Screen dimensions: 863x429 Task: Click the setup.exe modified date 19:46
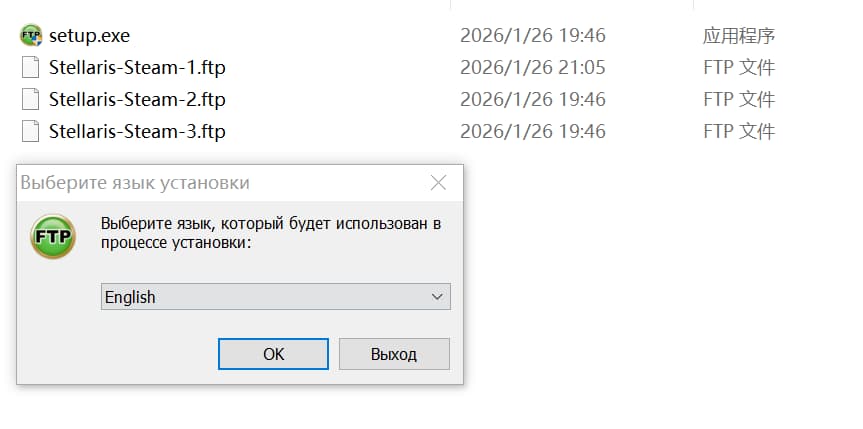coord(532,36)
